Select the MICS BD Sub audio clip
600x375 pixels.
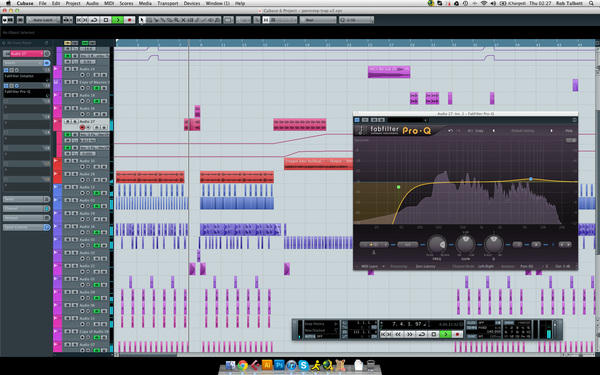tap(389, 72)
